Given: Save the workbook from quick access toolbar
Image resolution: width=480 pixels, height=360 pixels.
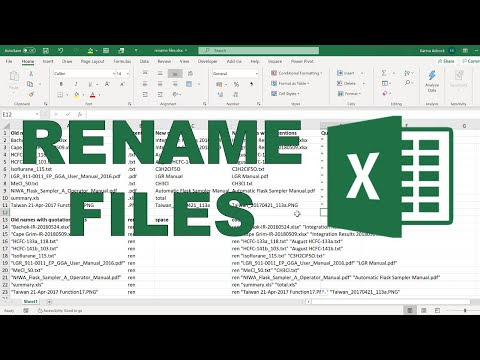Looking at the screenshot, I should tap(46, 50).
